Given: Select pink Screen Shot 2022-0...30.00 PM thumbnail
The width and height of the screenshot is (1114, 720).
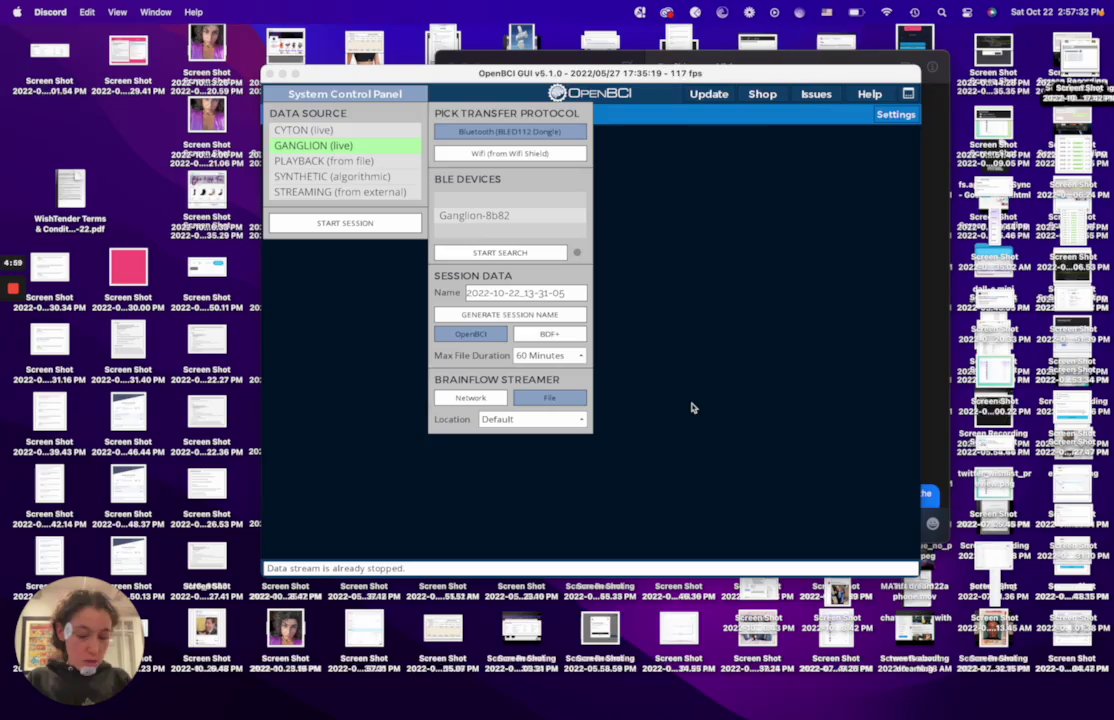Looking at the screenshot, I should click(x=129, y=267).
